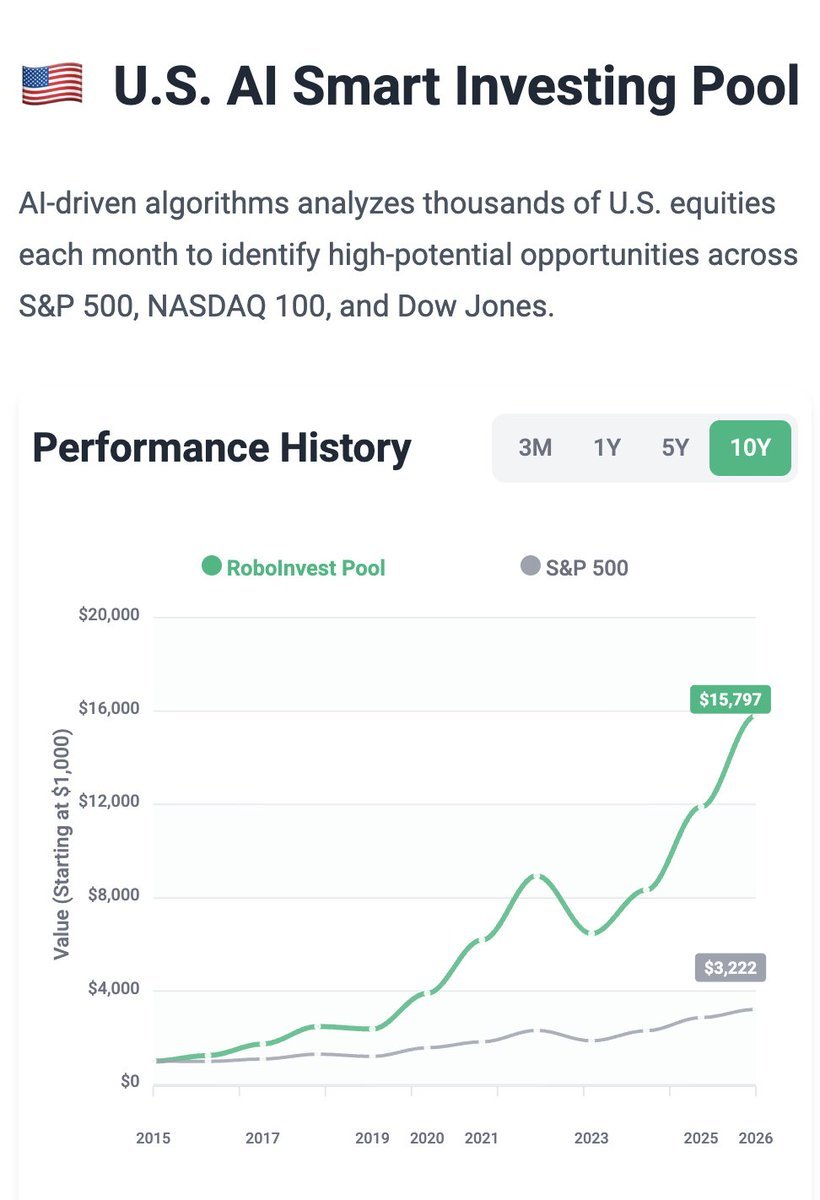Switch to the 1Y time range

pos(606,447)
